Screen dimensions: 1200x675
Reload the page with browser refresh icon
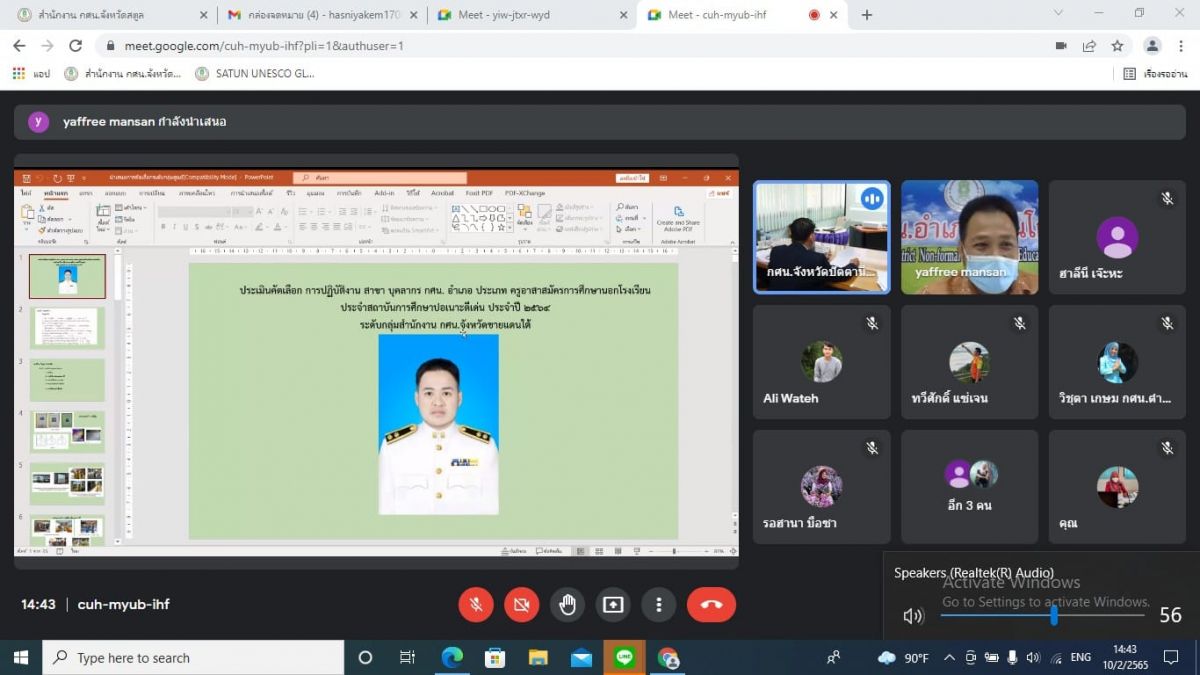75,46
